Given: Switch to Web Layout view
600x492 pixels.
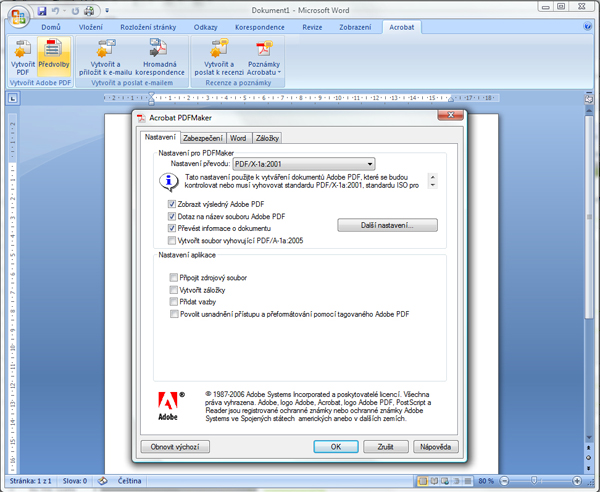Looking at the screenshot, I should click(445, 481).
